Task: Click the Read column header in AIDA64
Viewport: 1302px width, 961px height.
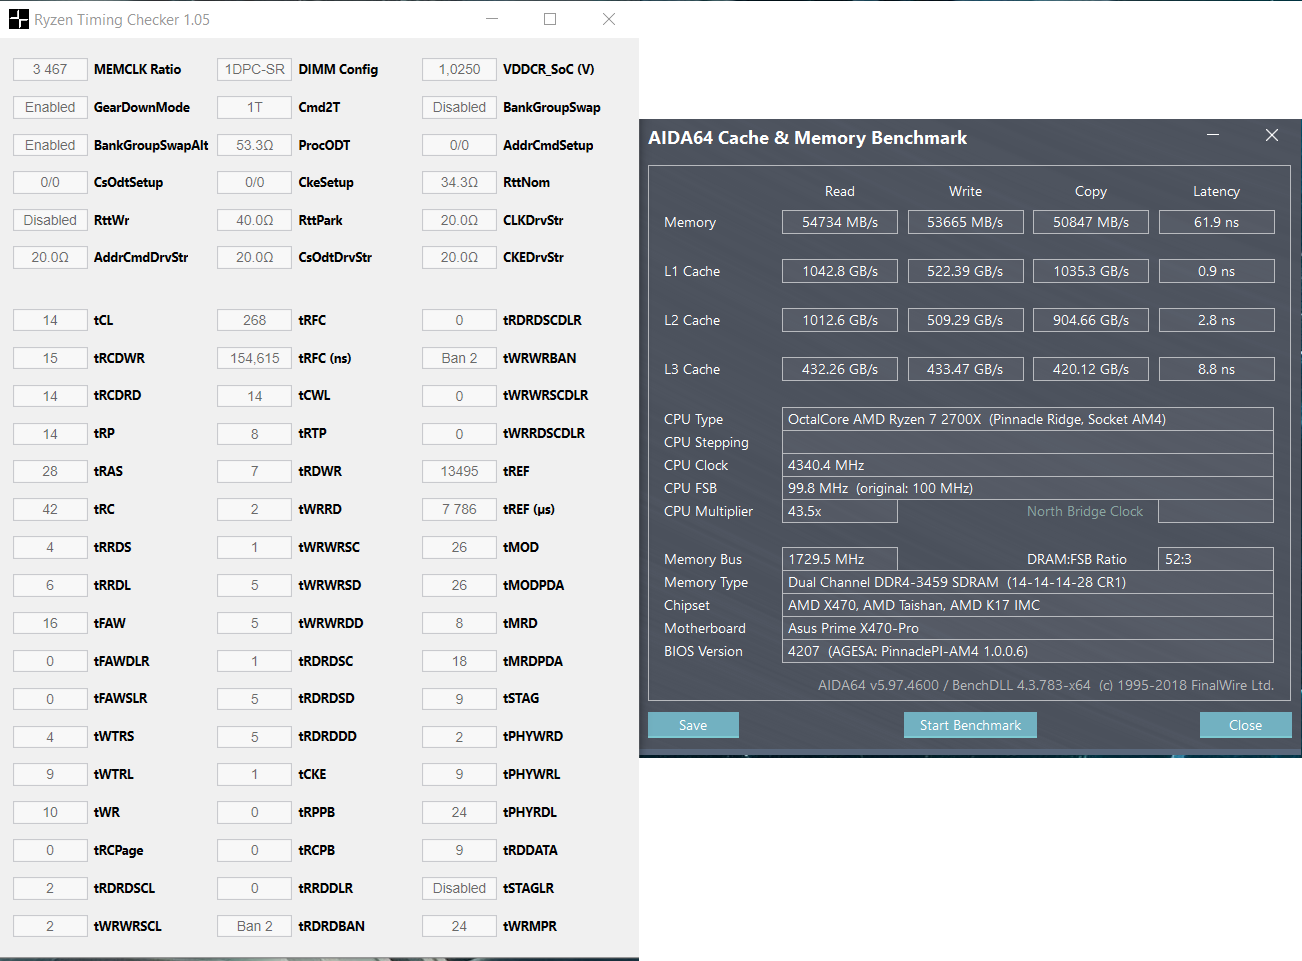Action: click(x=840, y=191)
